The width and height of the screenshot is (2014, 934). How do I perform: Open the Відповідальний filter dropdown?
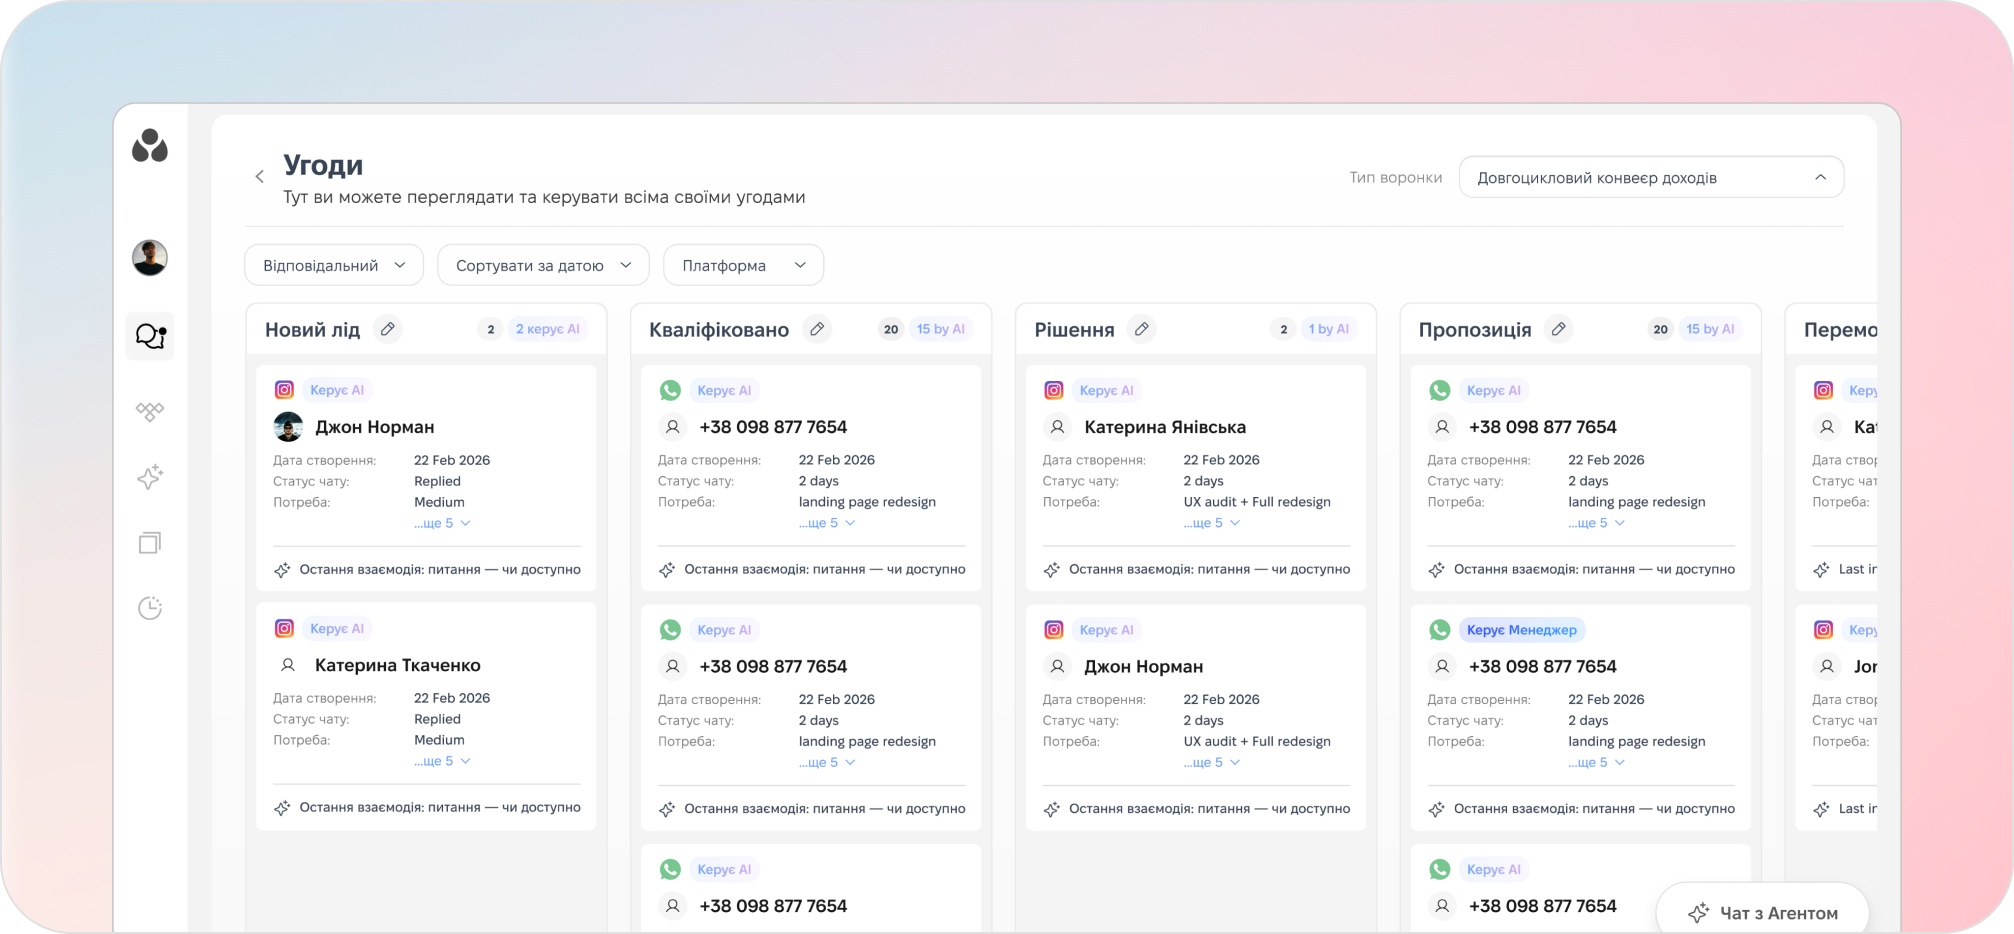pos(334,265)
